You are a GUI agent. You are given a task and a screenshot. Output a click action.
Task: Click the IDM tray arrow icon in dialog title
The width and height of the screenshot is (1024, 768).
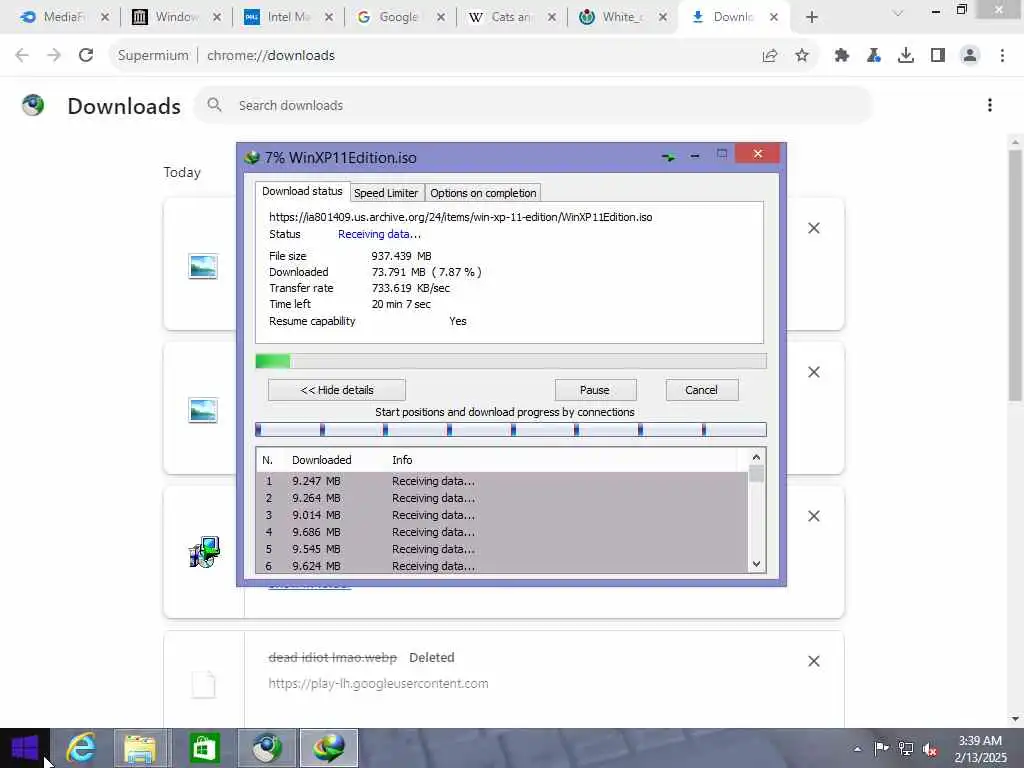tap(668, 157)
